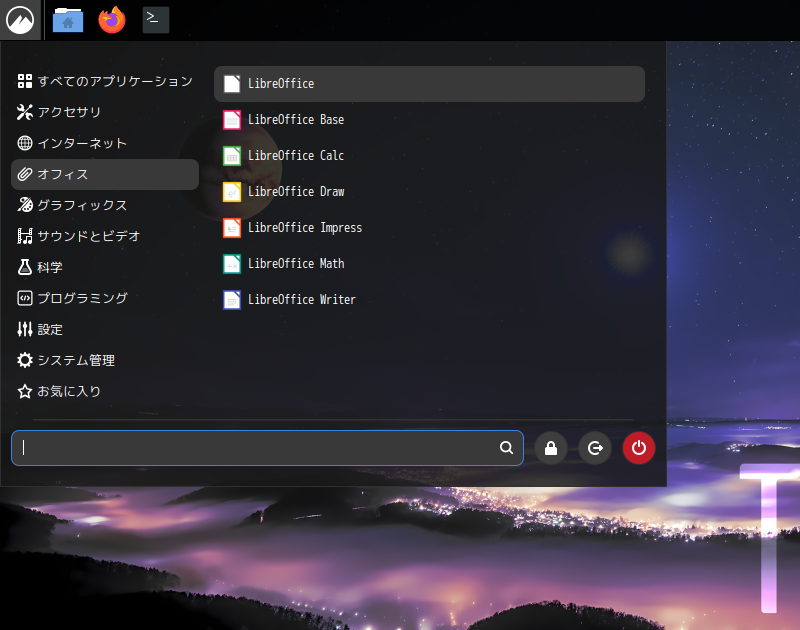800x630 pixels.
Task: Click the magnifier icon in search field
Action: pos(506,447)
